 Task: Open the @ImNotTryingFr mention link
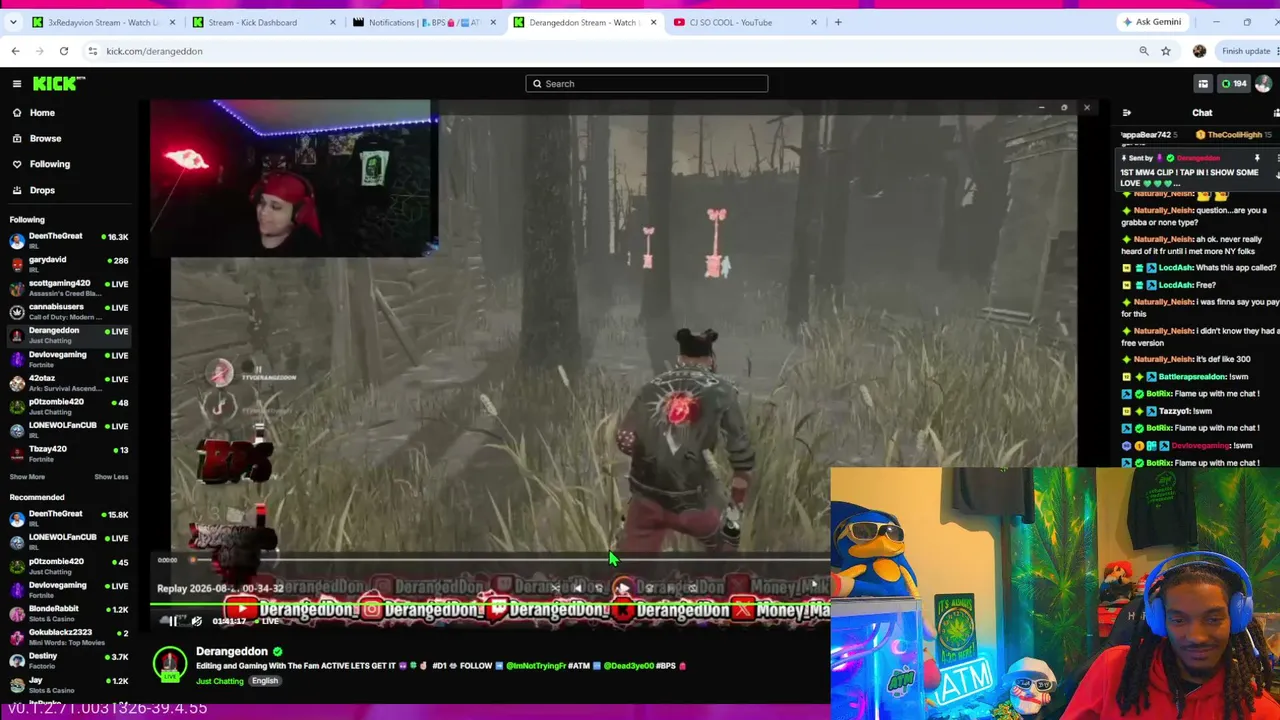pos(536,666)
